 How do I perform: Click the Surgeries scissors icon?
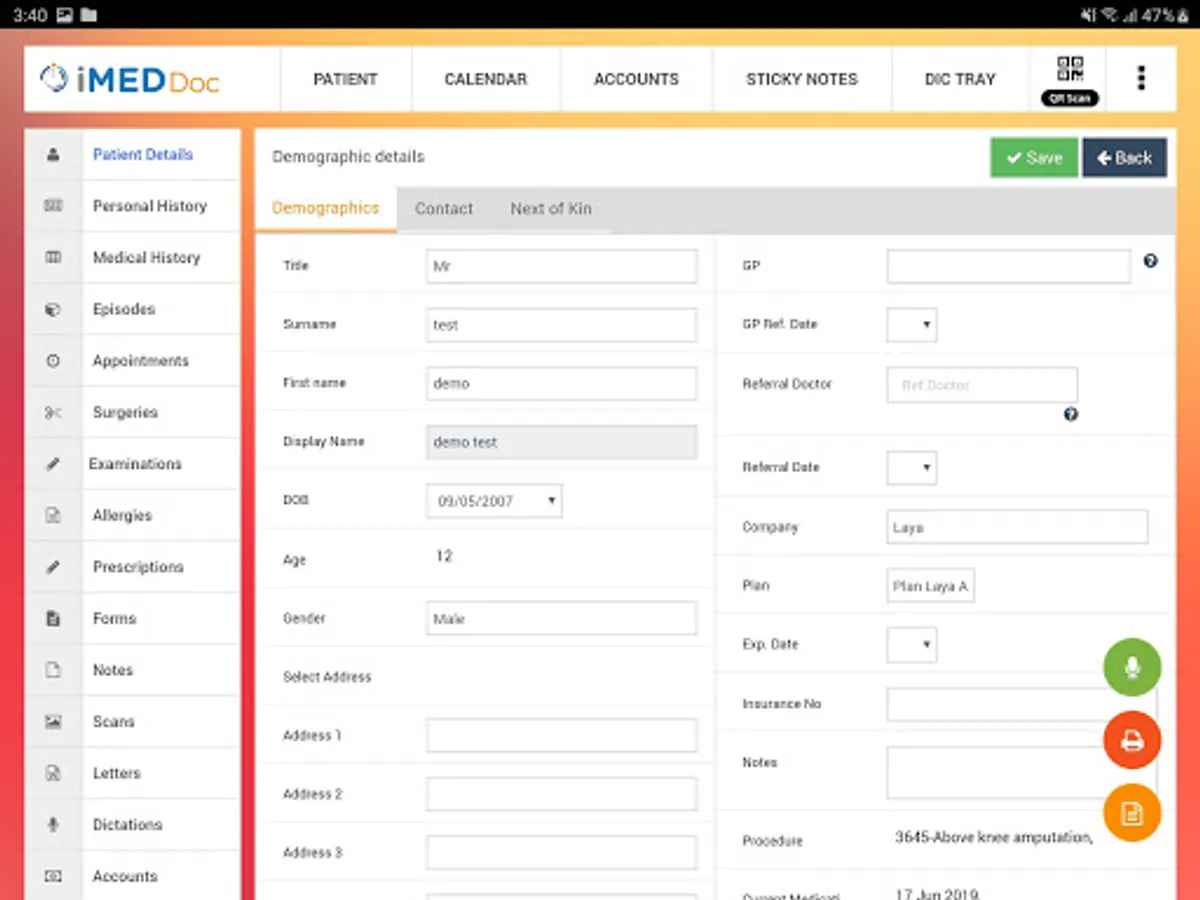click(53, 413)
